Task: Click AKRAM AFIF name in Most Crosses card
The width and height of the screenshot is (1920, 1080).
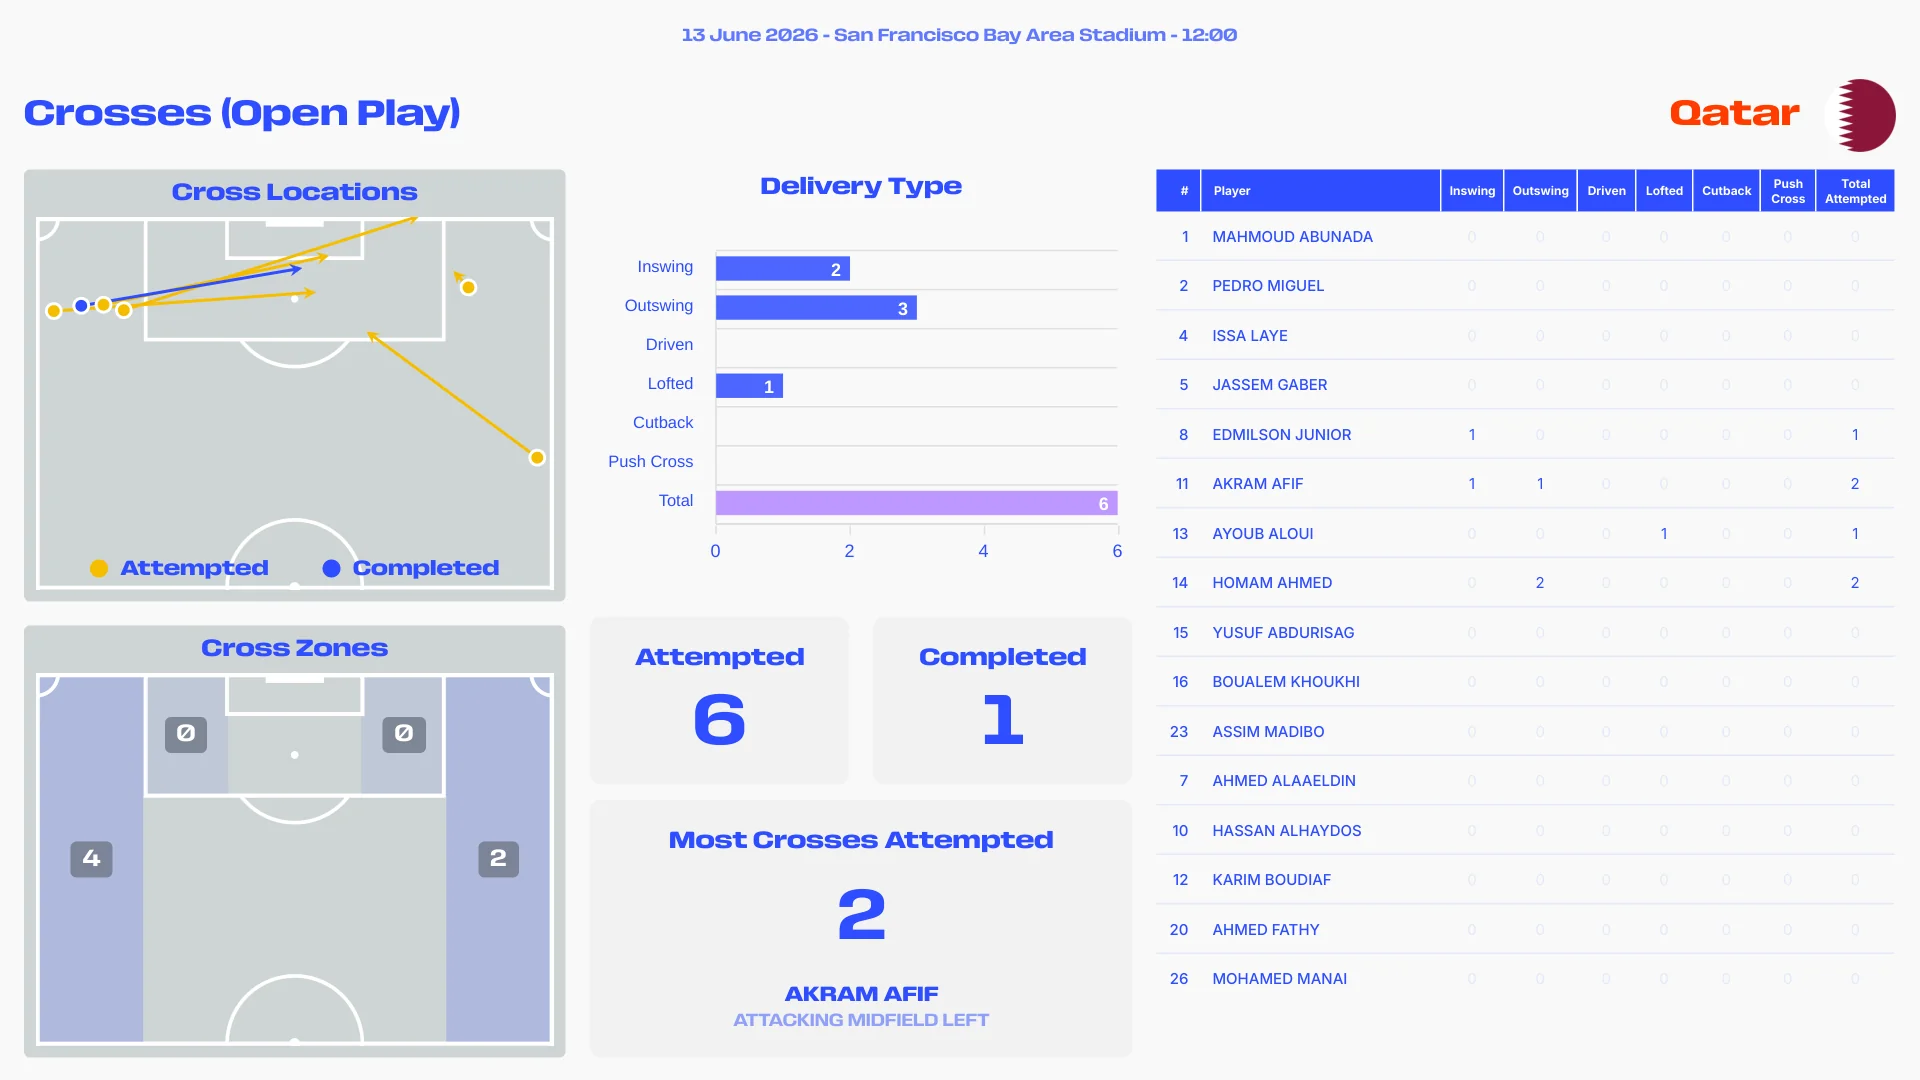Action: click(x=861, y=994)
